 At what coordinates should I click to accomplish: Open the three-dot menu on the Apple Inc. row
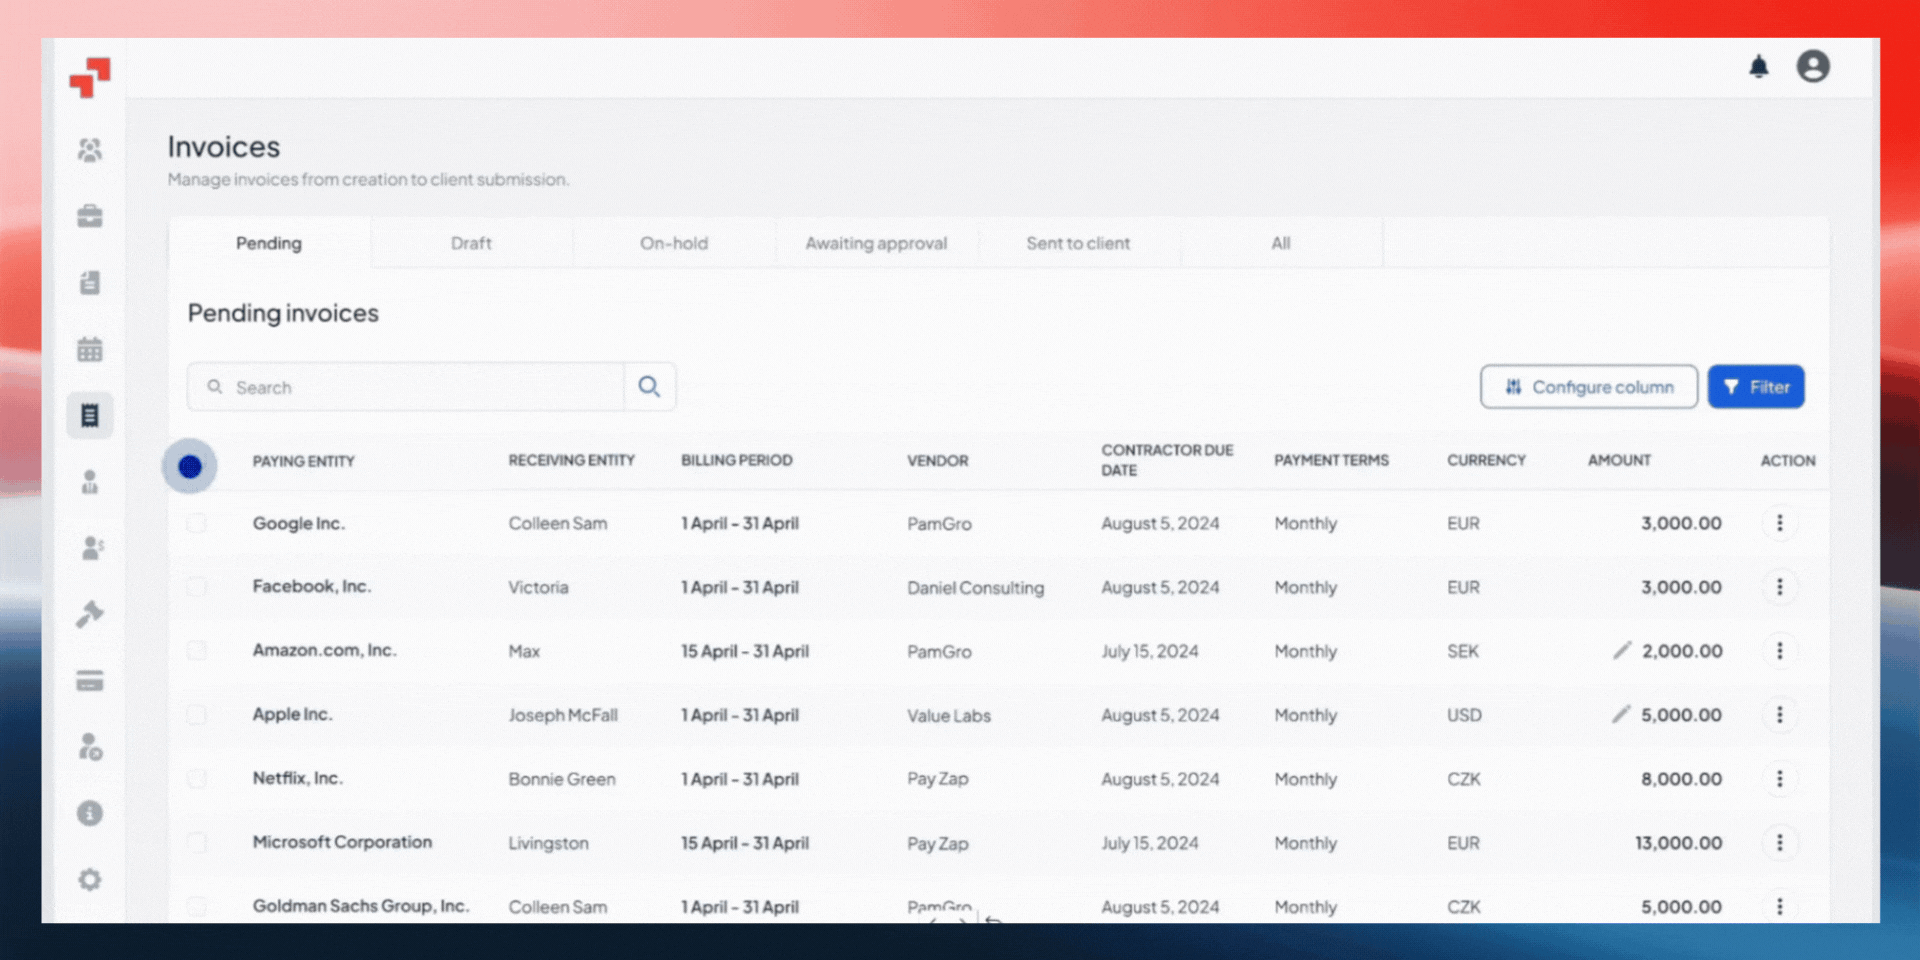[x=1780, y=715]
